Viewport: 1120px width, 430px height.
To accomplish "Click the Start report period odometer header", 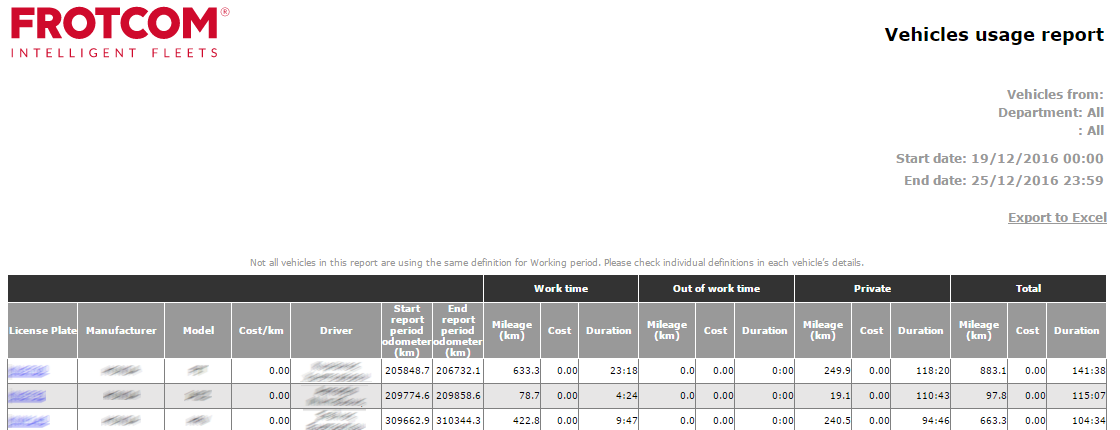I will [x=407, y=330].
